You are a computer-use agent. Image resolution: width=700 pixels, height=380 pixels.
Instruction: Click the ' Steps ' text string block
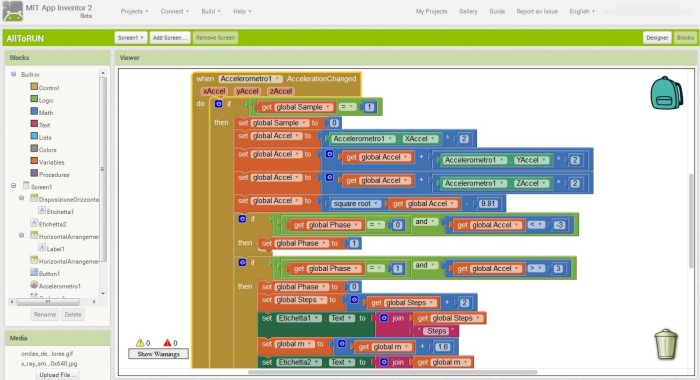[437, 331]
